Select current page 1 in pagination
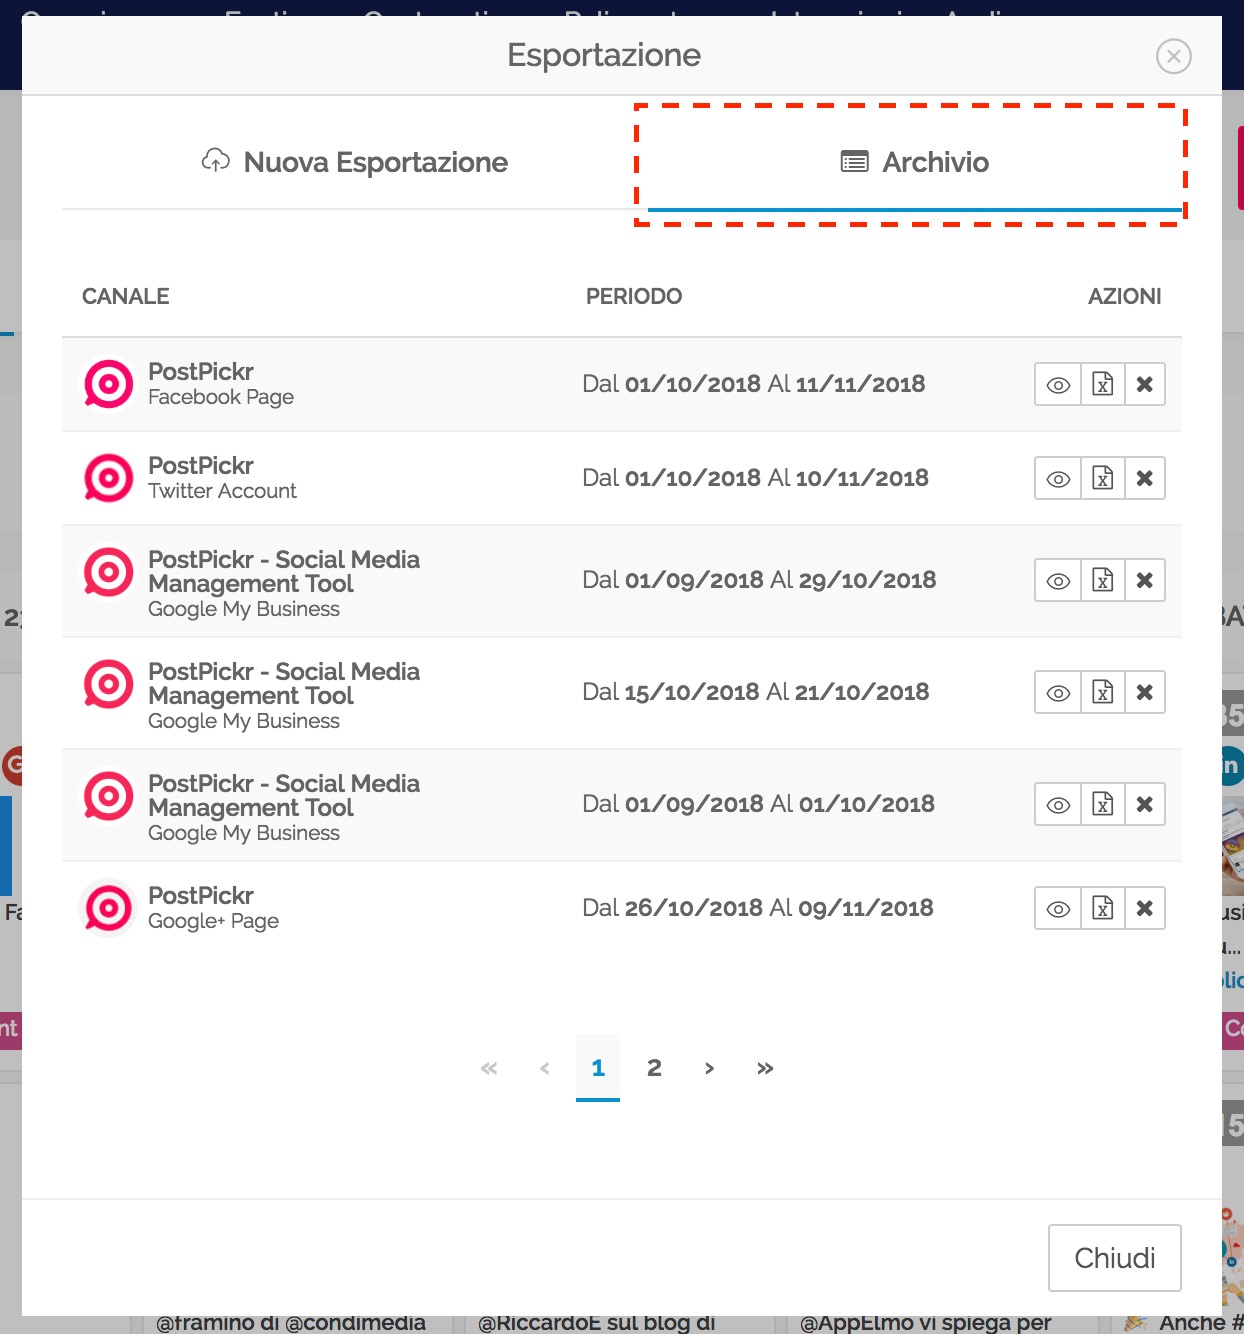This screenshot has height=1334, width=1244. (598, 1068)
